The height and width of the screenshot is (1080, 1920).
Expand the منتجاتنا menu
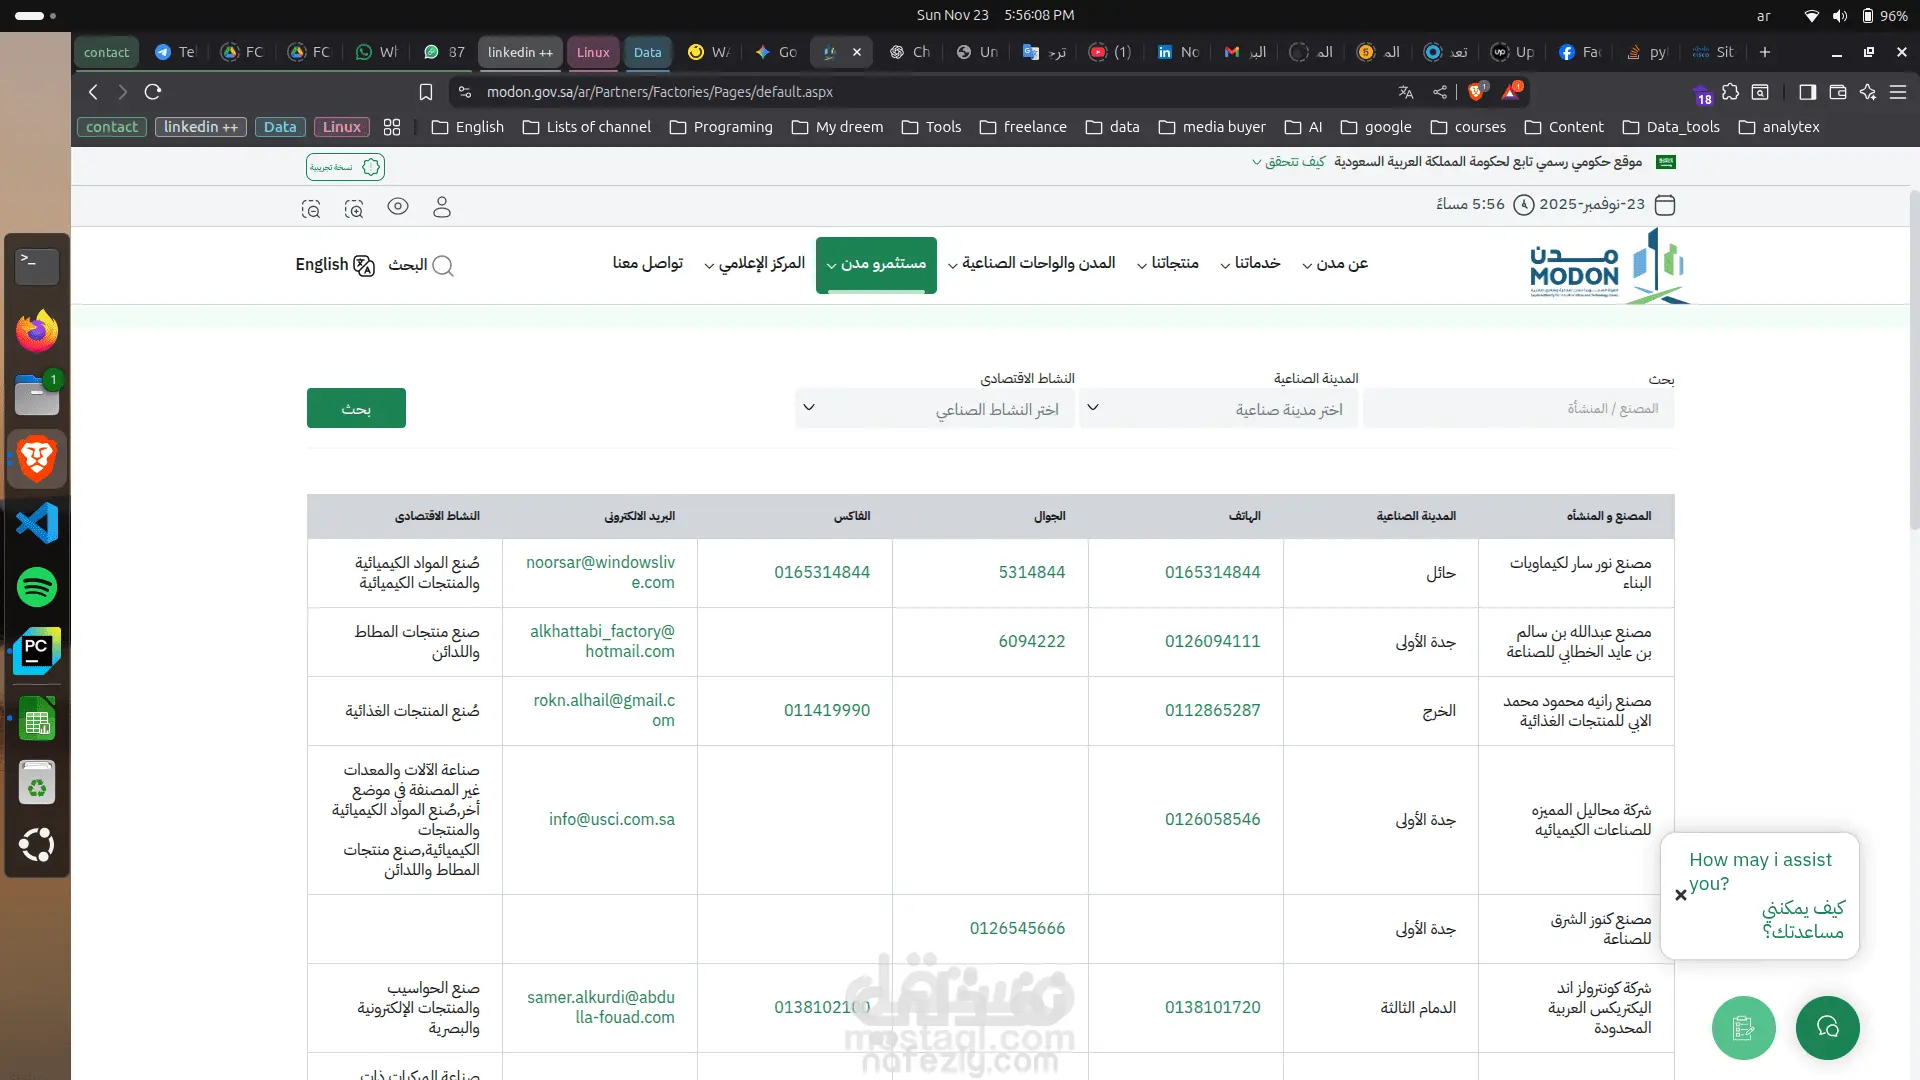click(1168, 263)
